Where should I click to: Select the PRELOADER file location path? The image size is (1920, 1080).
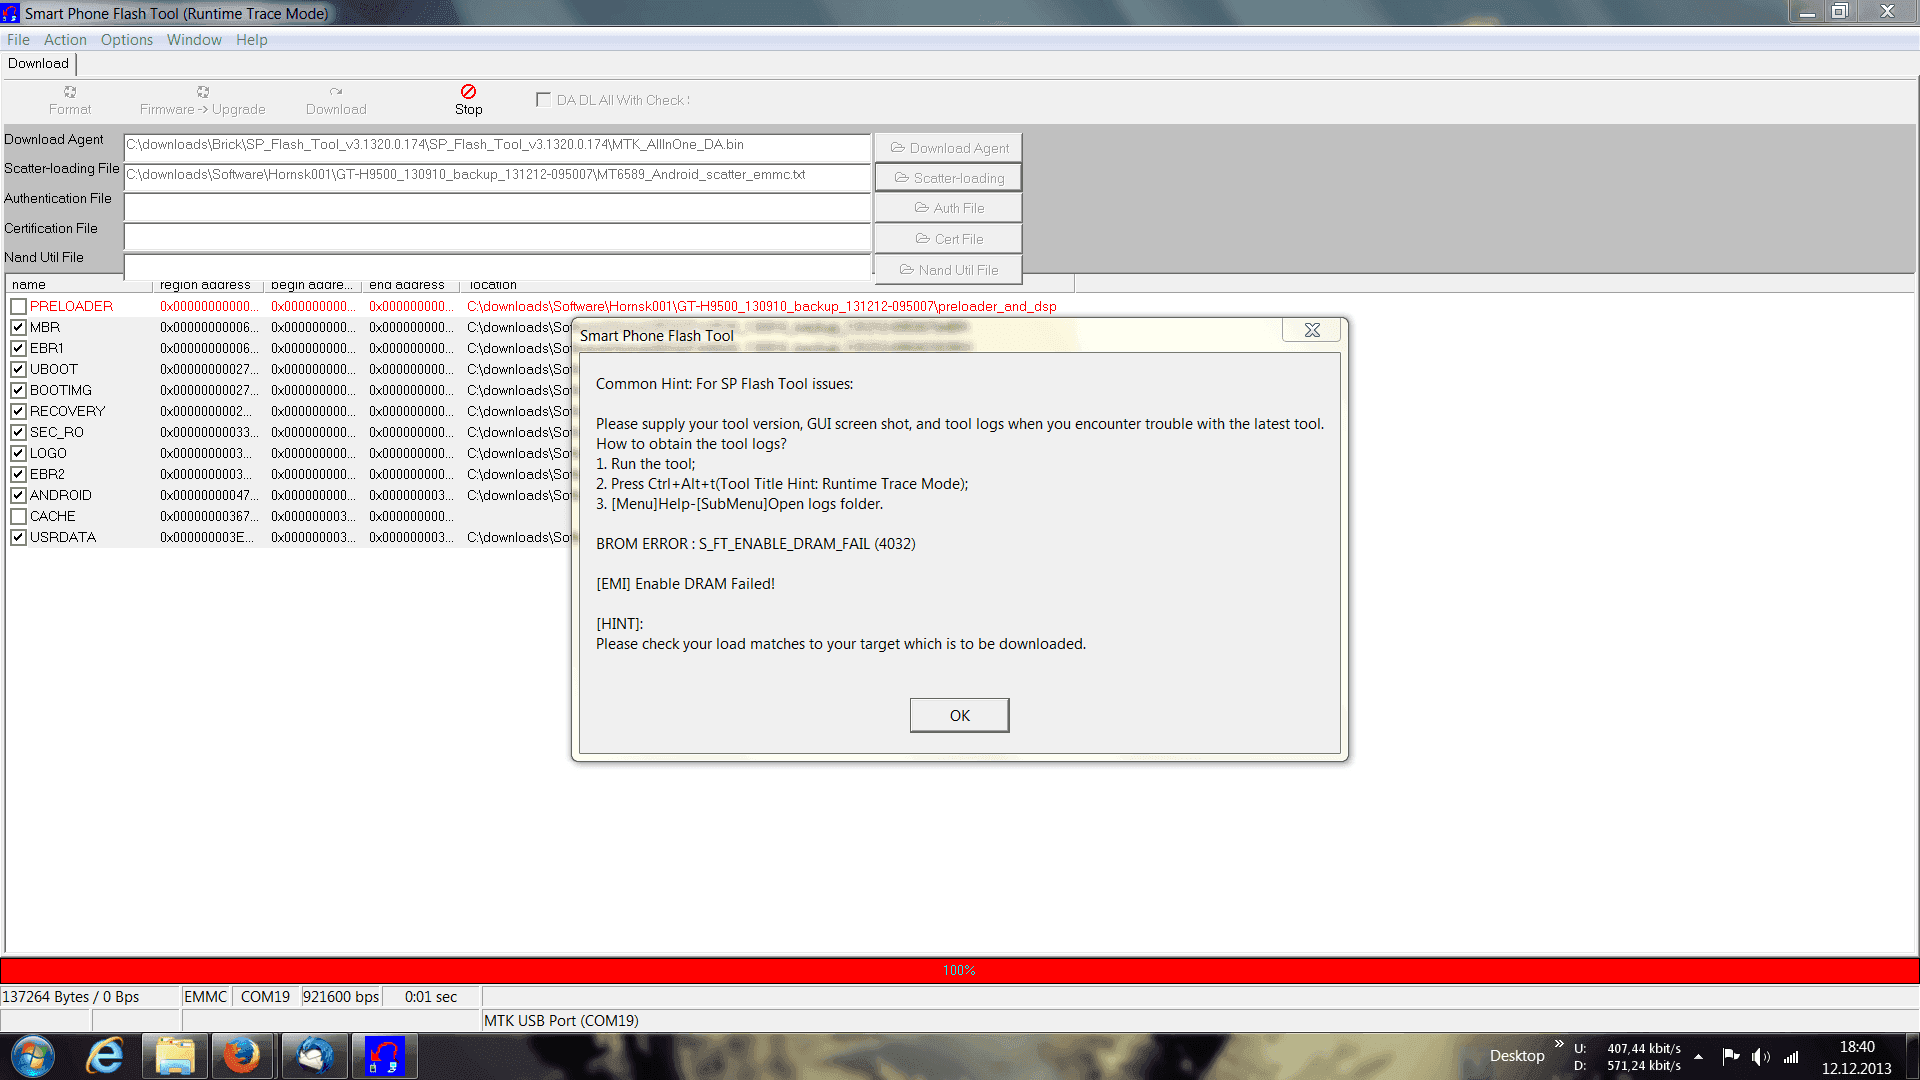(x=762, y=306)
